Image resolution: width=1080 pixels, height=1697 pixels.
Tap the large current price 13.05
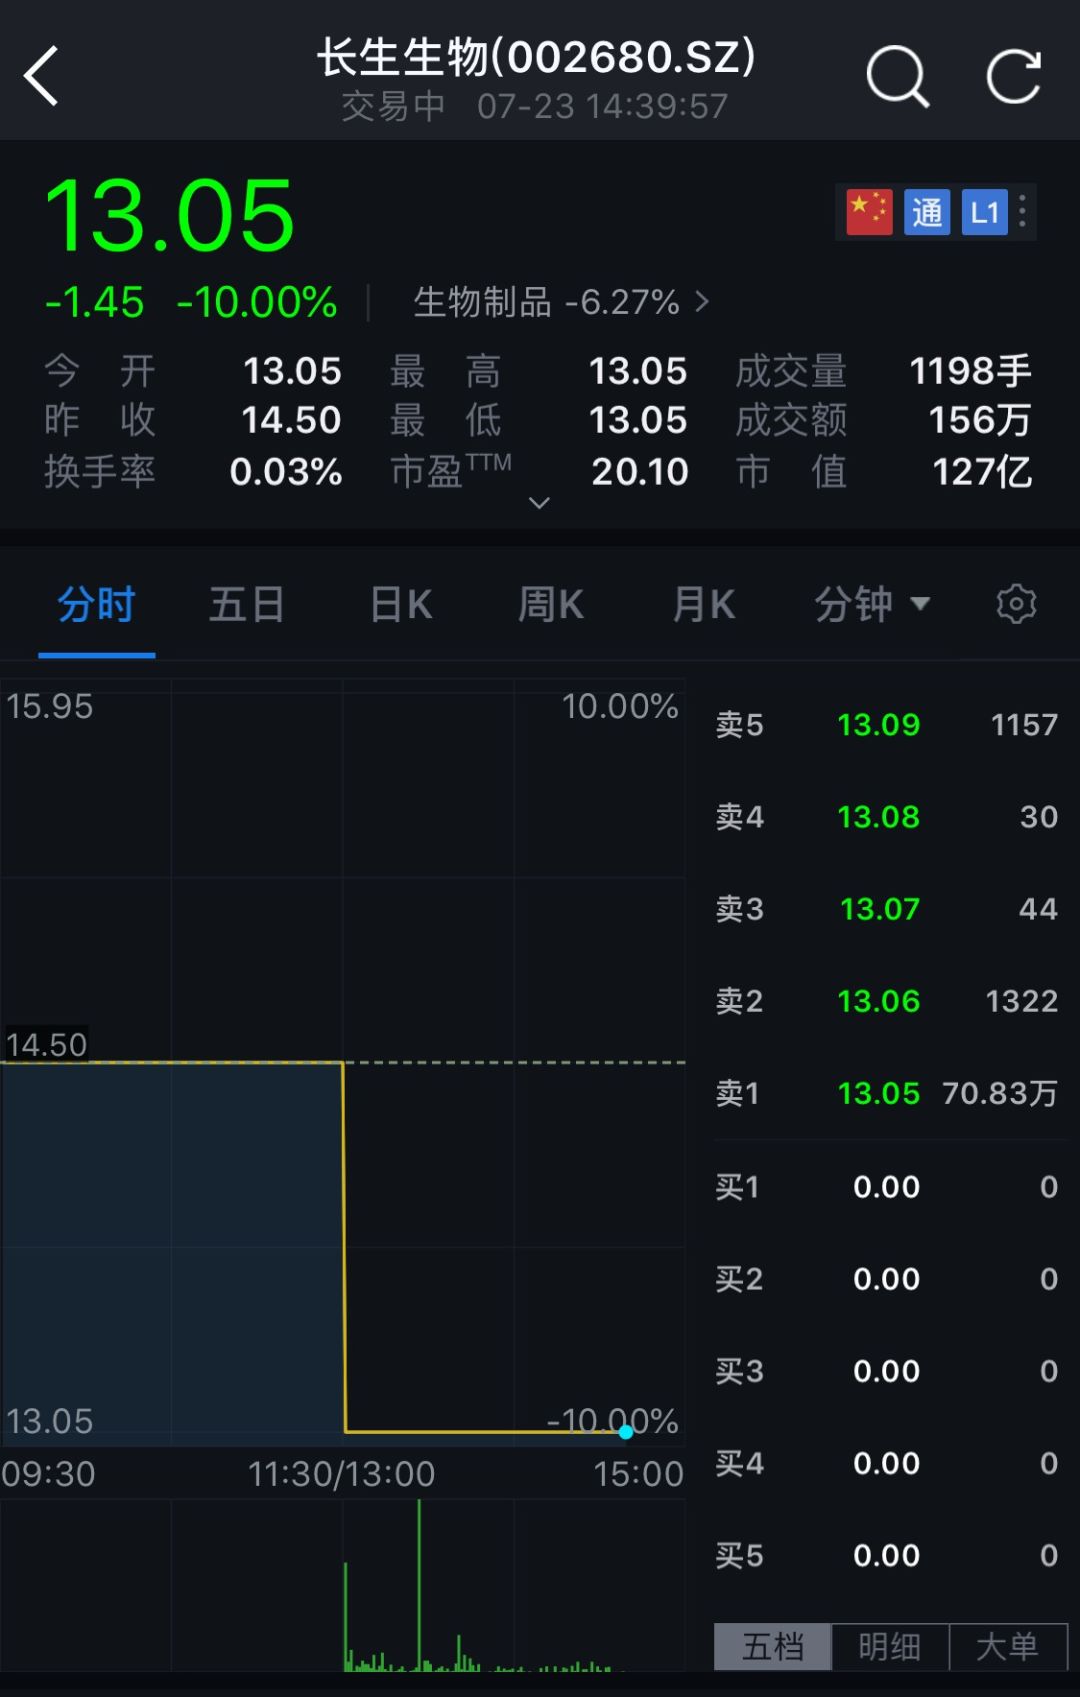(169, 215)
